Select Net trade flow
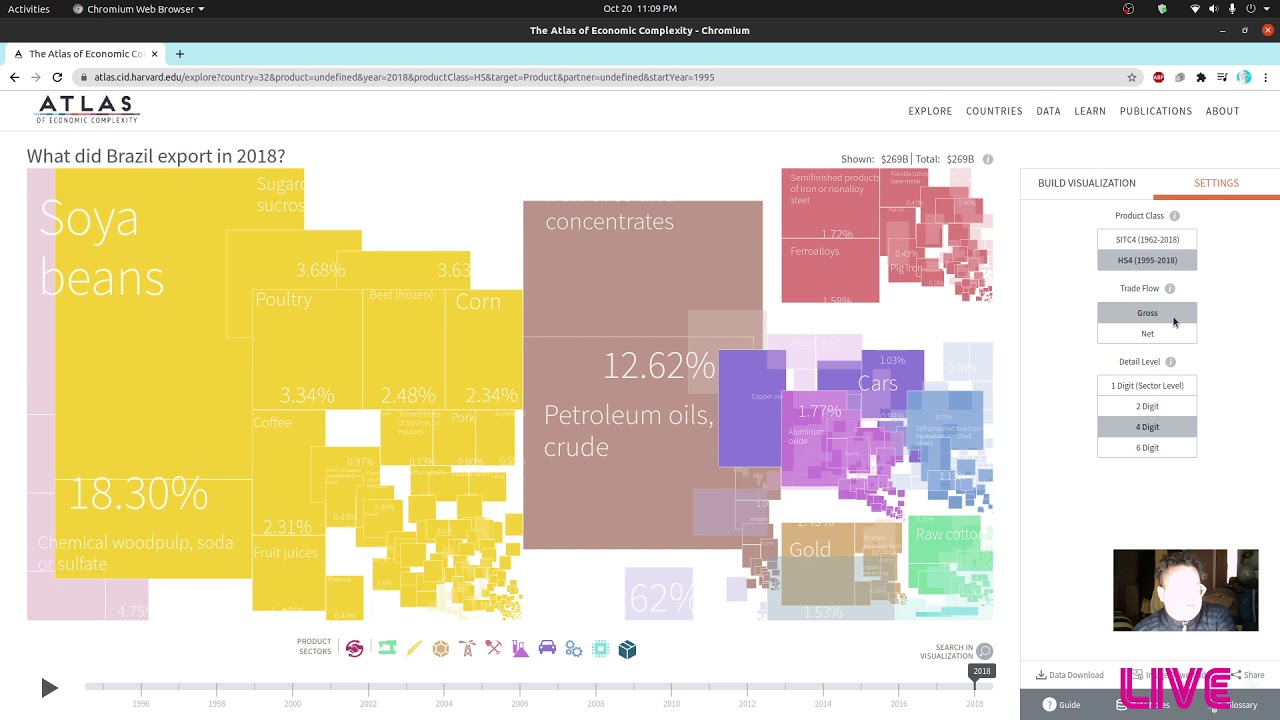This screenshot has height=720, width=1280. point(1147,334)
